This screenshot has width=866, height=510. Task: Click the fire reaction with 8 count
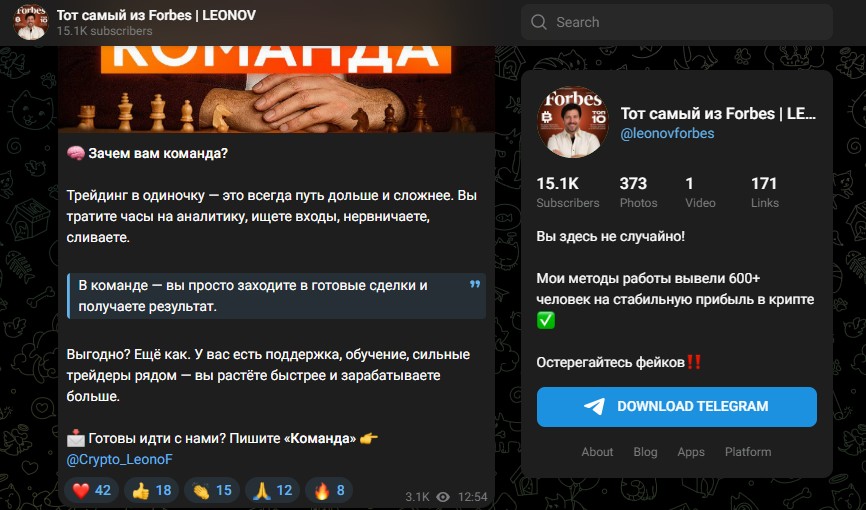click(x=329, y=490)
